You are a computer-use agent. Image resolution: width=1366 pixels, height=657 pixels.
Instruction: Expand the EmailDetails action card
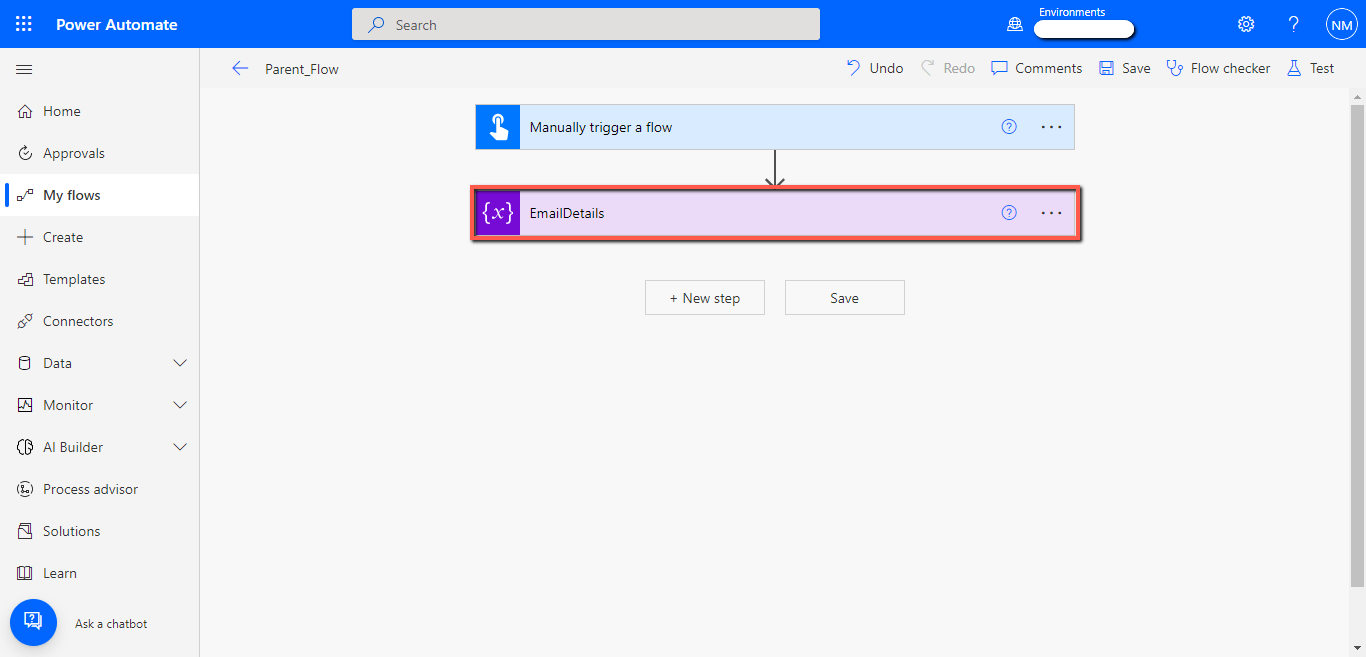point(775,213)
